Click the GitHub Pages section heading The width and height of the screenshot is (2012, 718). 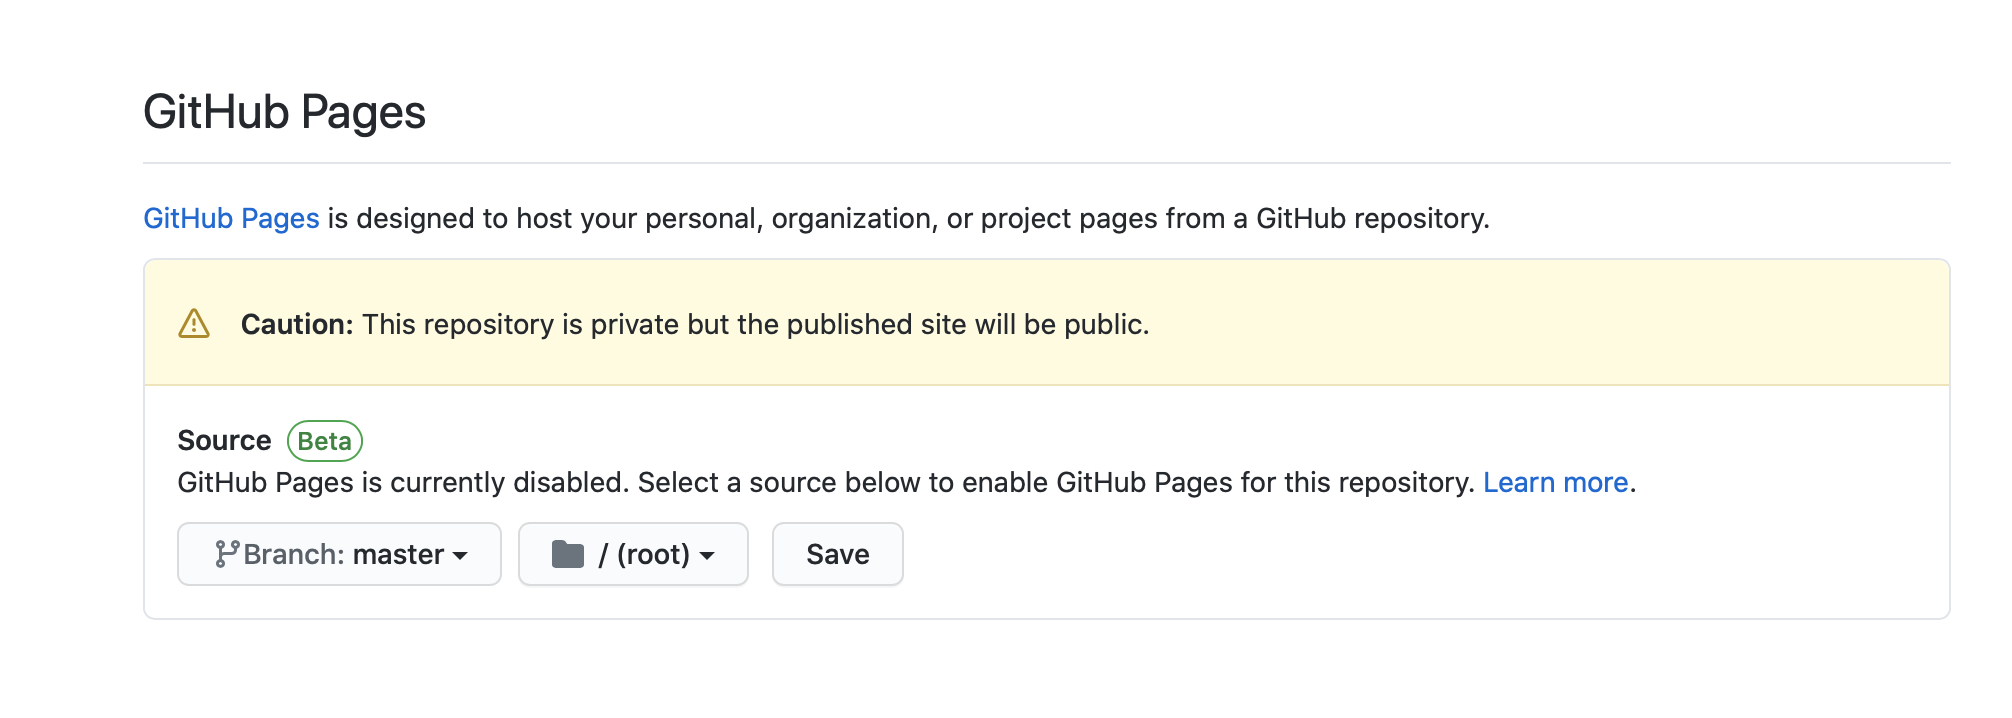(285, 112)
